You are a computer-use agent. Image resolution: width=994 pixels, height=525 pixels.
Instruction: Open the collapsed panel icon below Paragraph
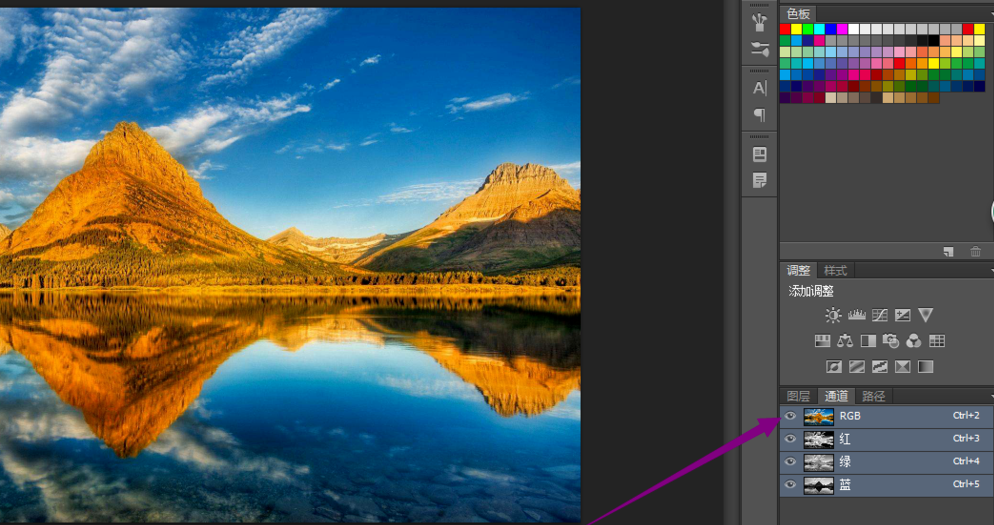tap(759, 154)
